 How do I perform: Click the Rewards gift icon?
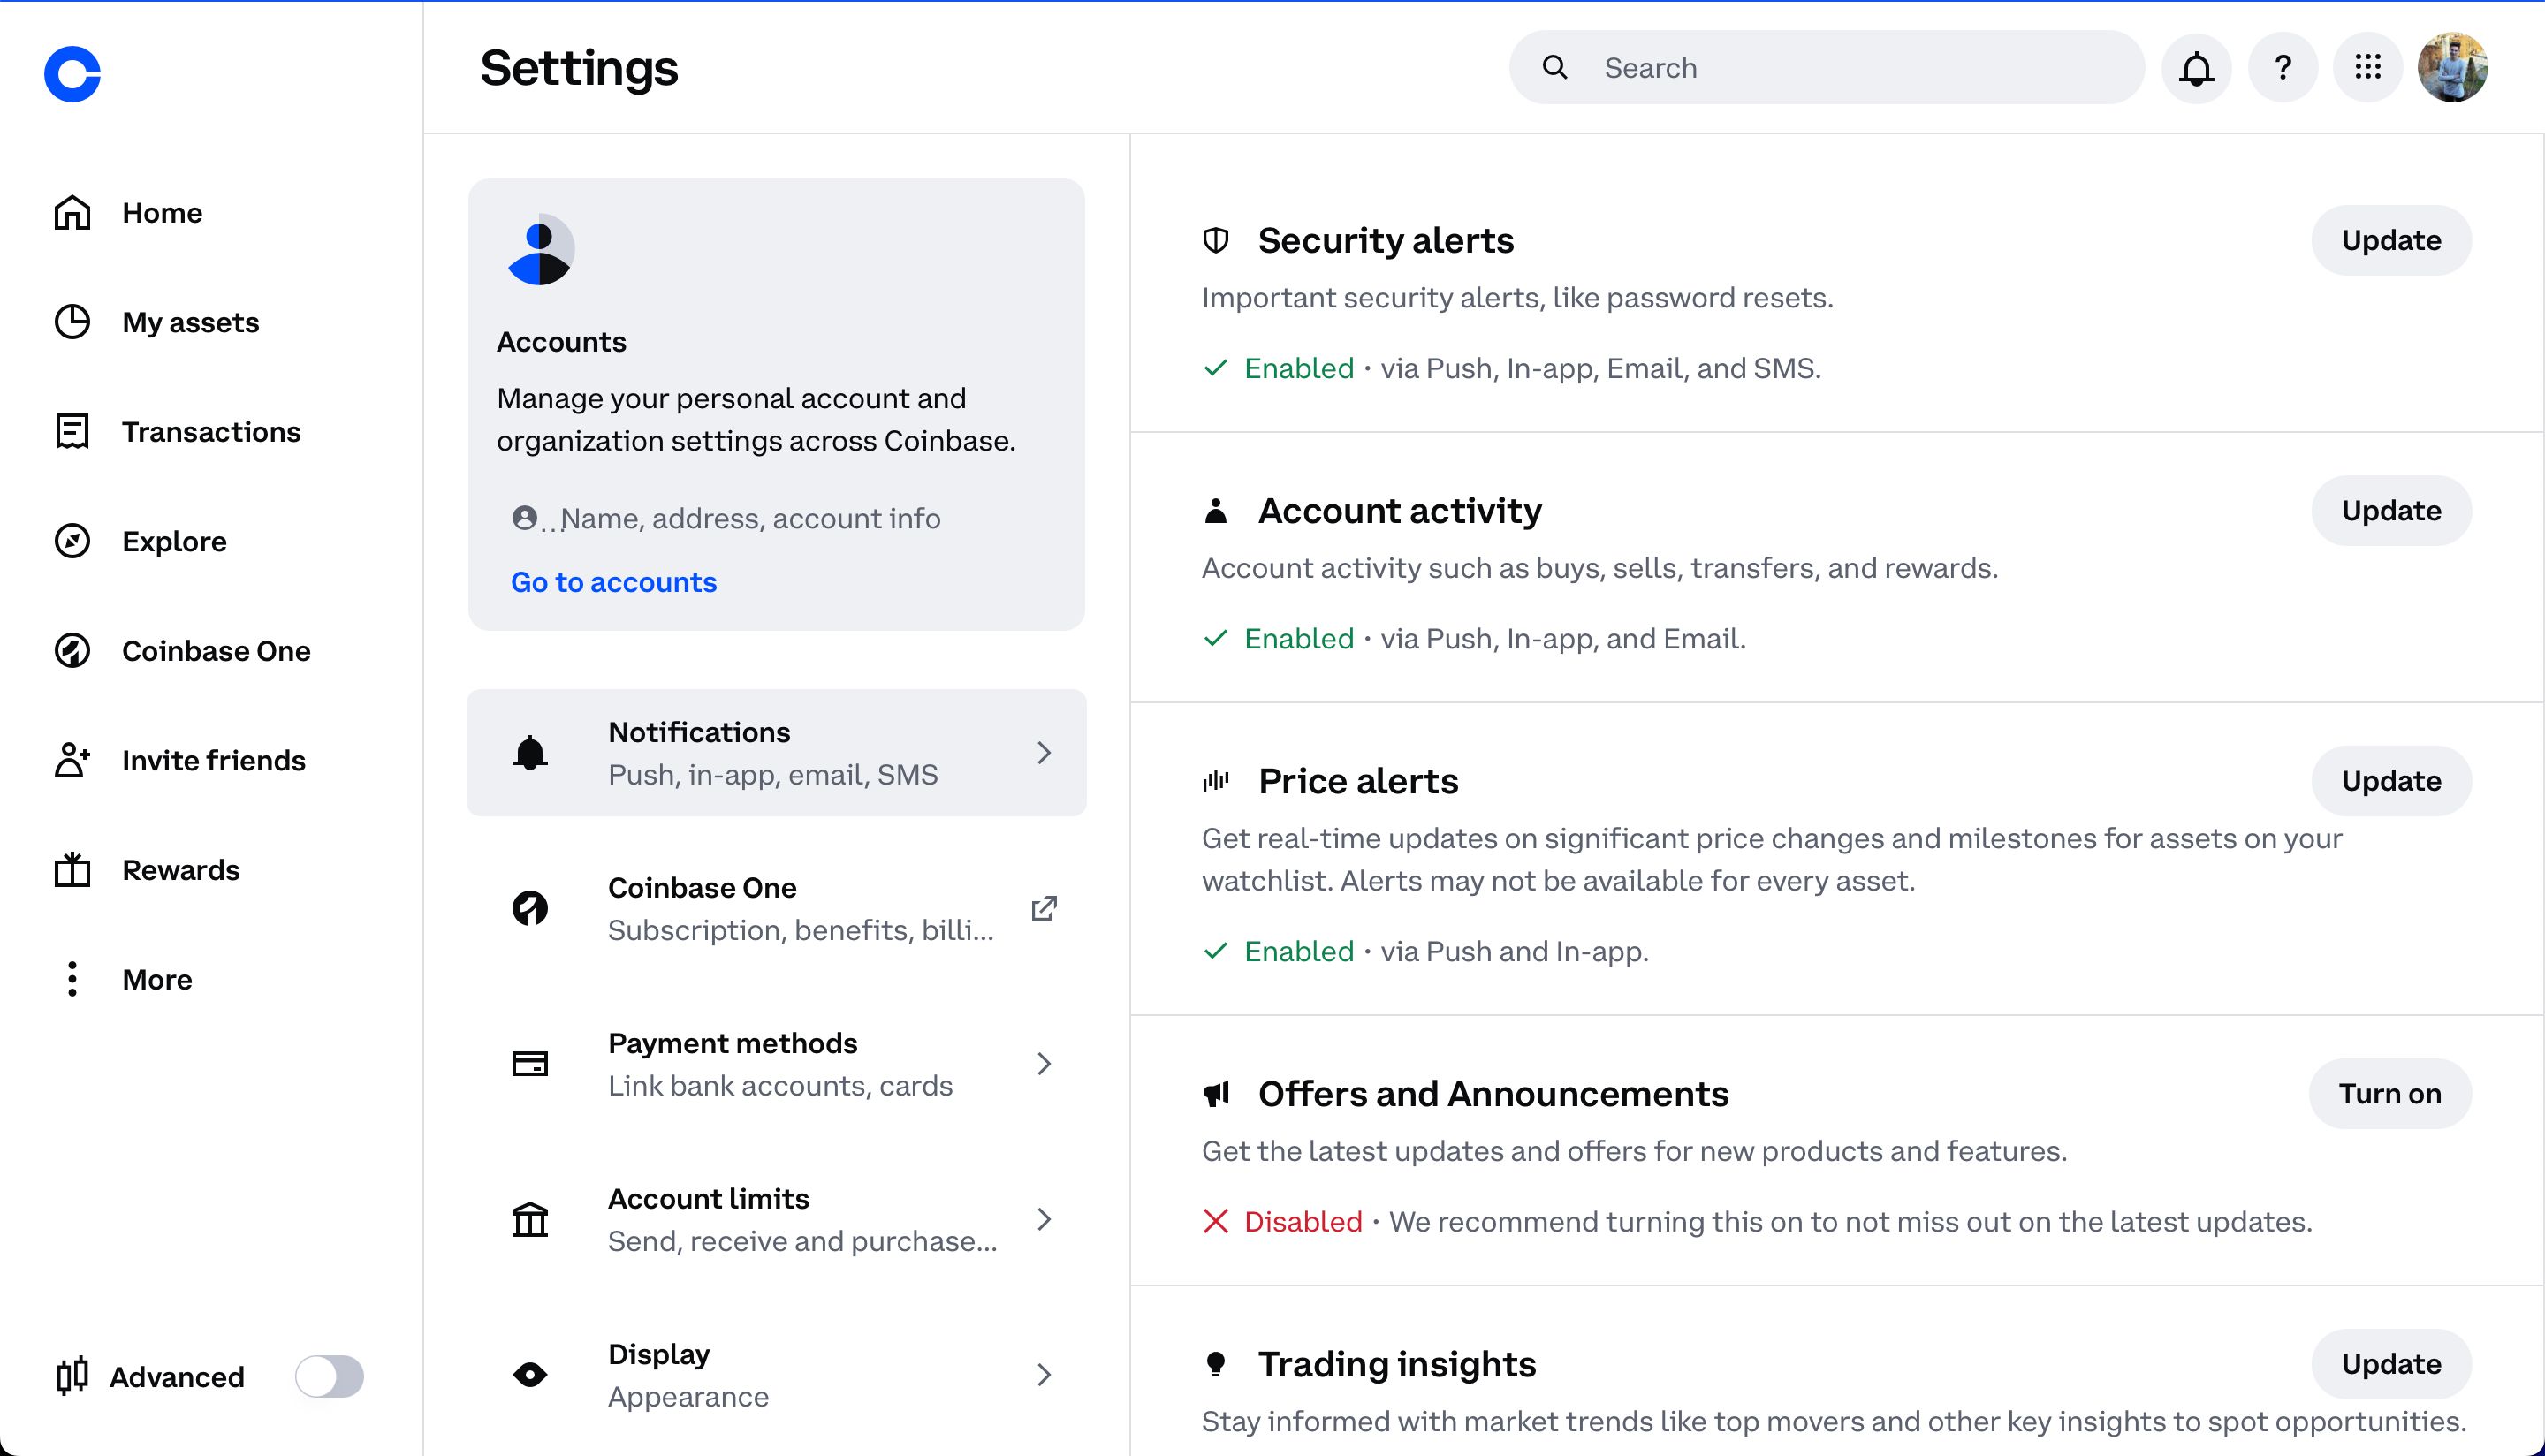point(72,870)
